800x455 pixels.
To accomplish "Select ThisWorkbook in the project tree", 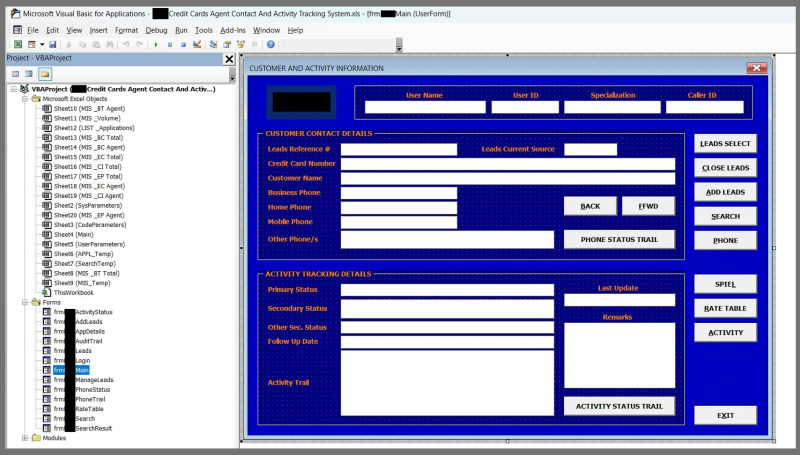I will 73,292.
